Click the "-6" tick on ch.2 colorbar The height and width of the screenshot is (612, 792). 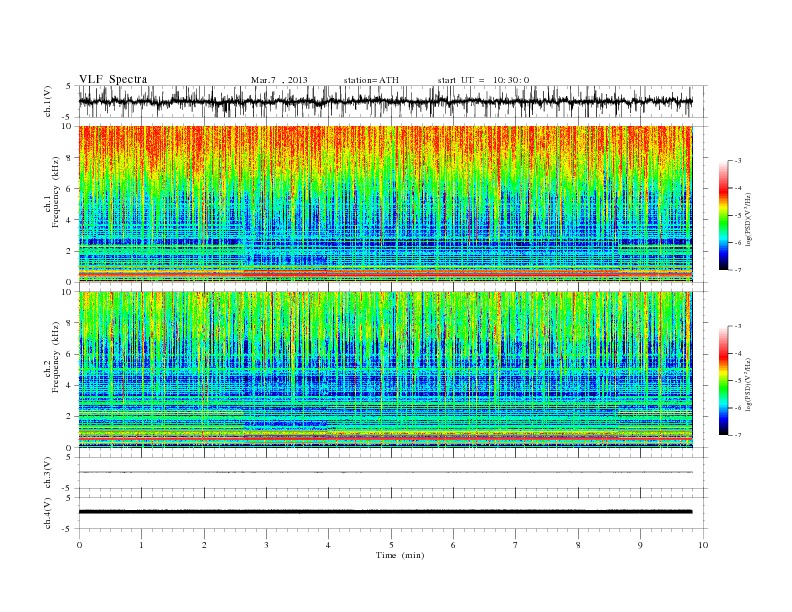[737, 408]
